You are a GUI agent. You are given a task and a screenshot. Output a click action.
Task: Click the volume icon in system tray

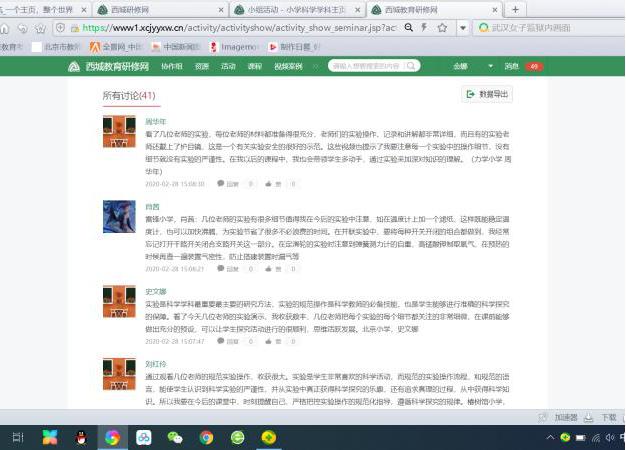tap(610, 438)
